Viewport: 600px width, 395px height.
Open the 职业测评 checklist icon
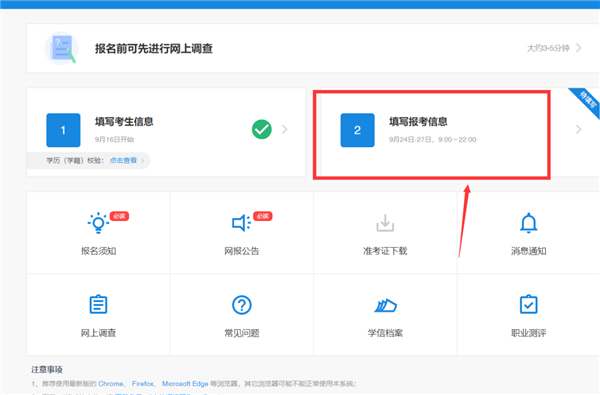coord(528,304)
